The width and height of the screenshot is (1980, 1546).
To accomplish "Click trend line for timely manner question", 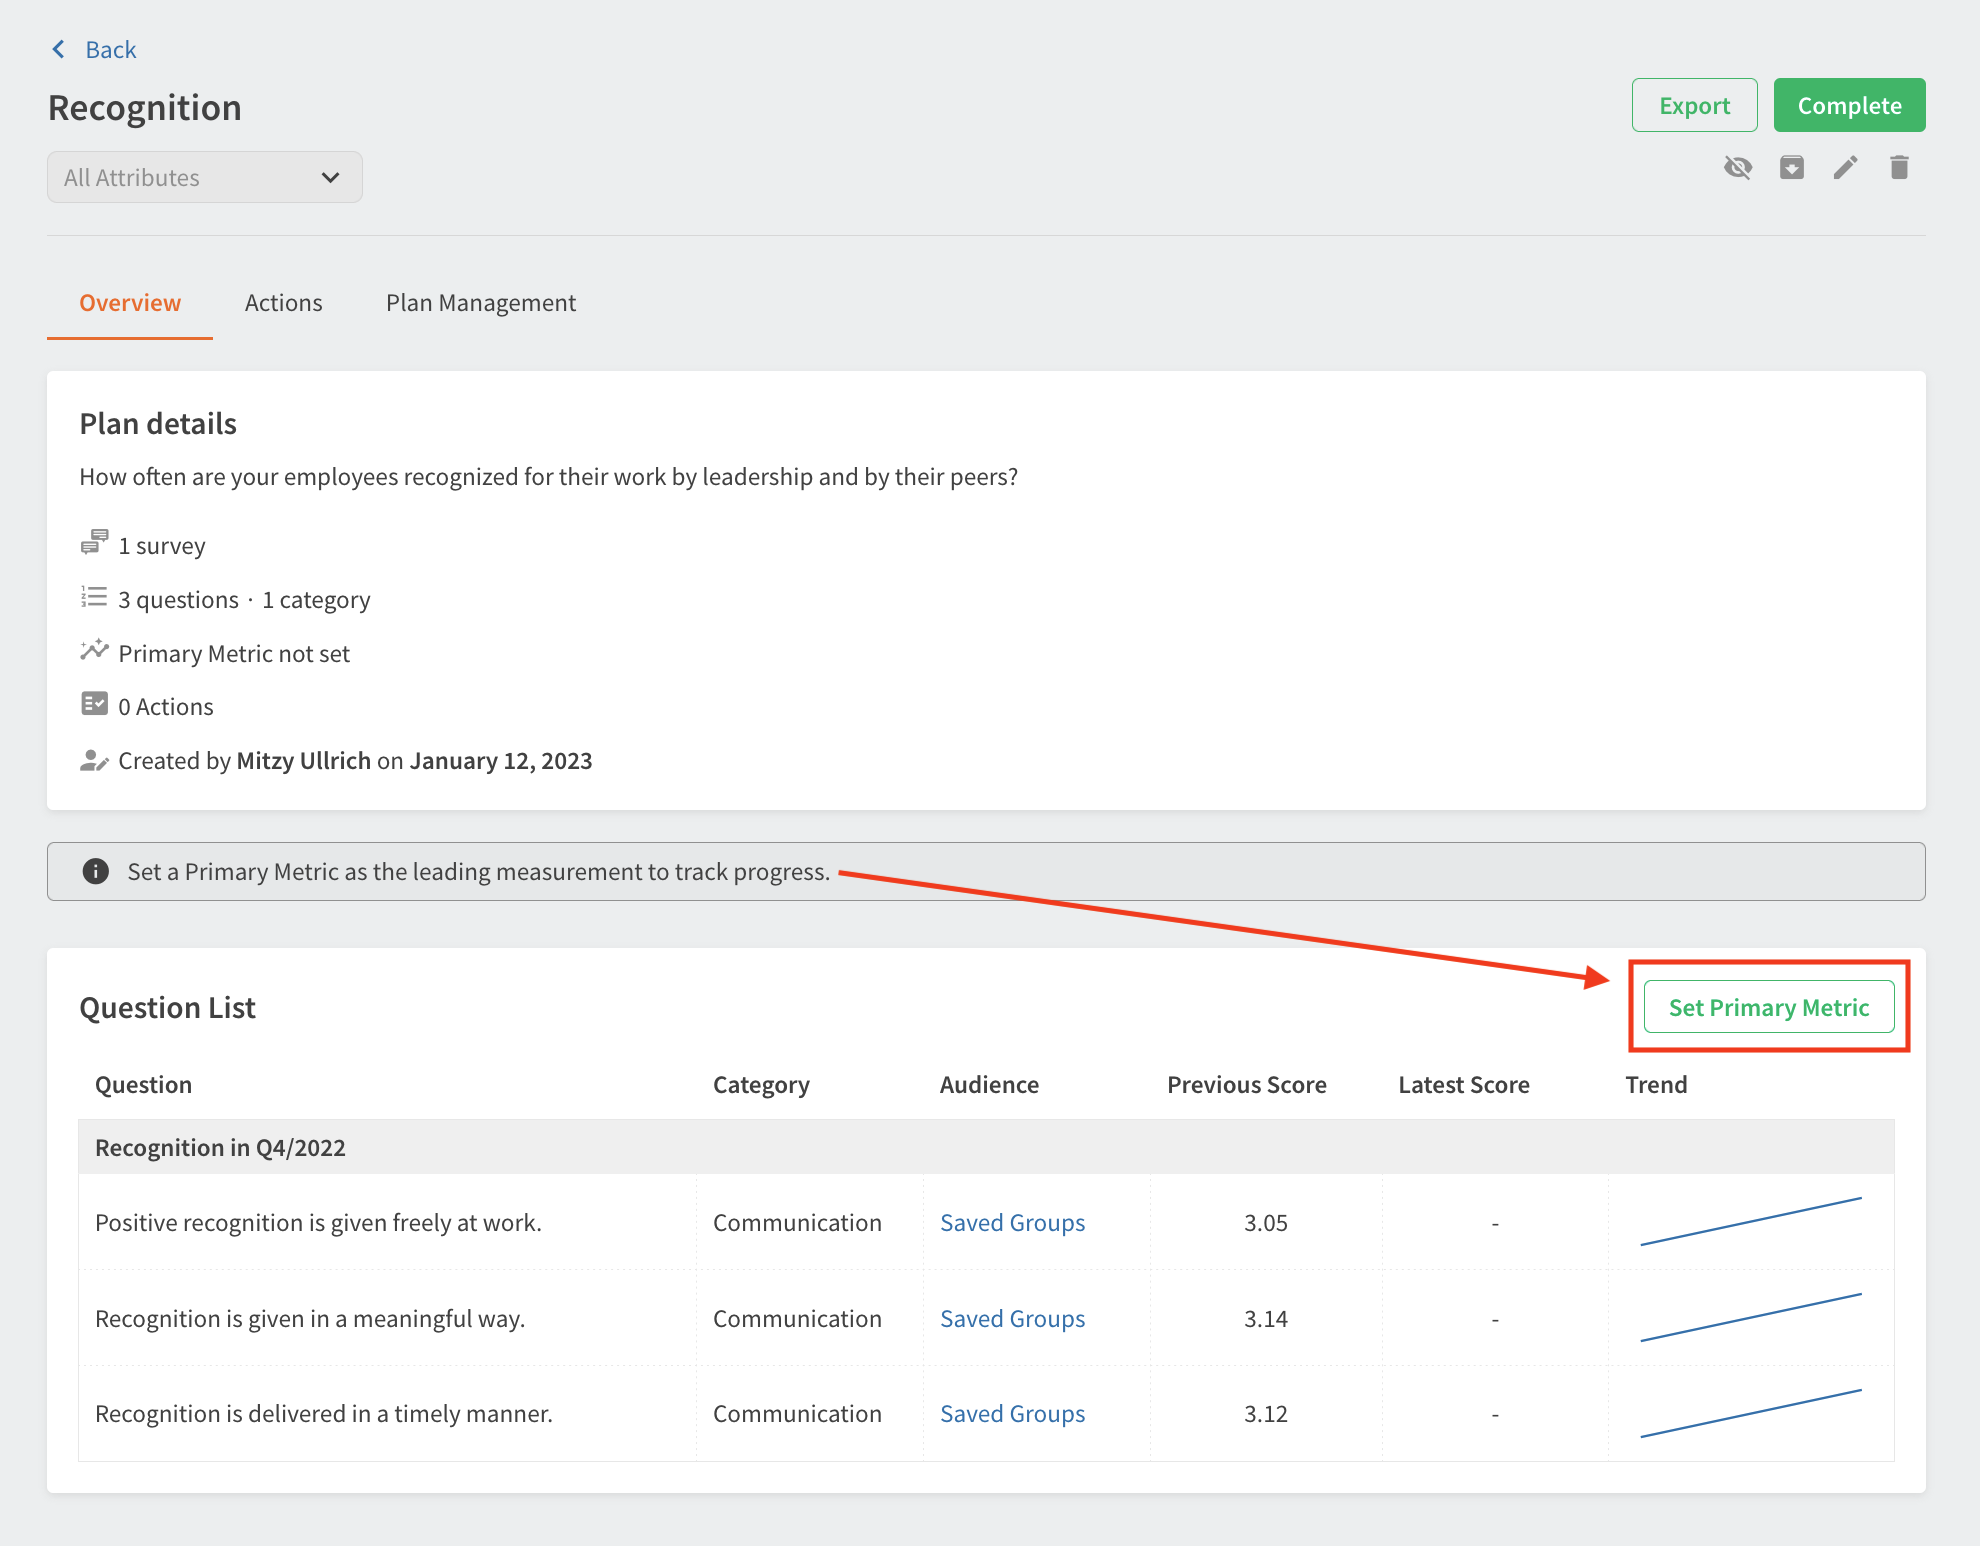I will pos(1750,1413).
